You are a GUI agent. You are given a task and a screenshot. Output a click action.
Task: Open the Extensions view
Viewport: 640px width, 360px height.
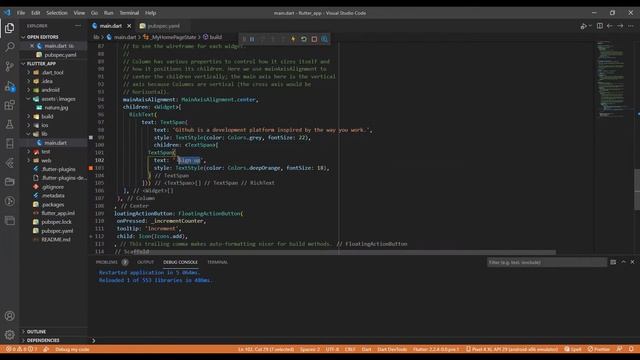pos(9,105)
